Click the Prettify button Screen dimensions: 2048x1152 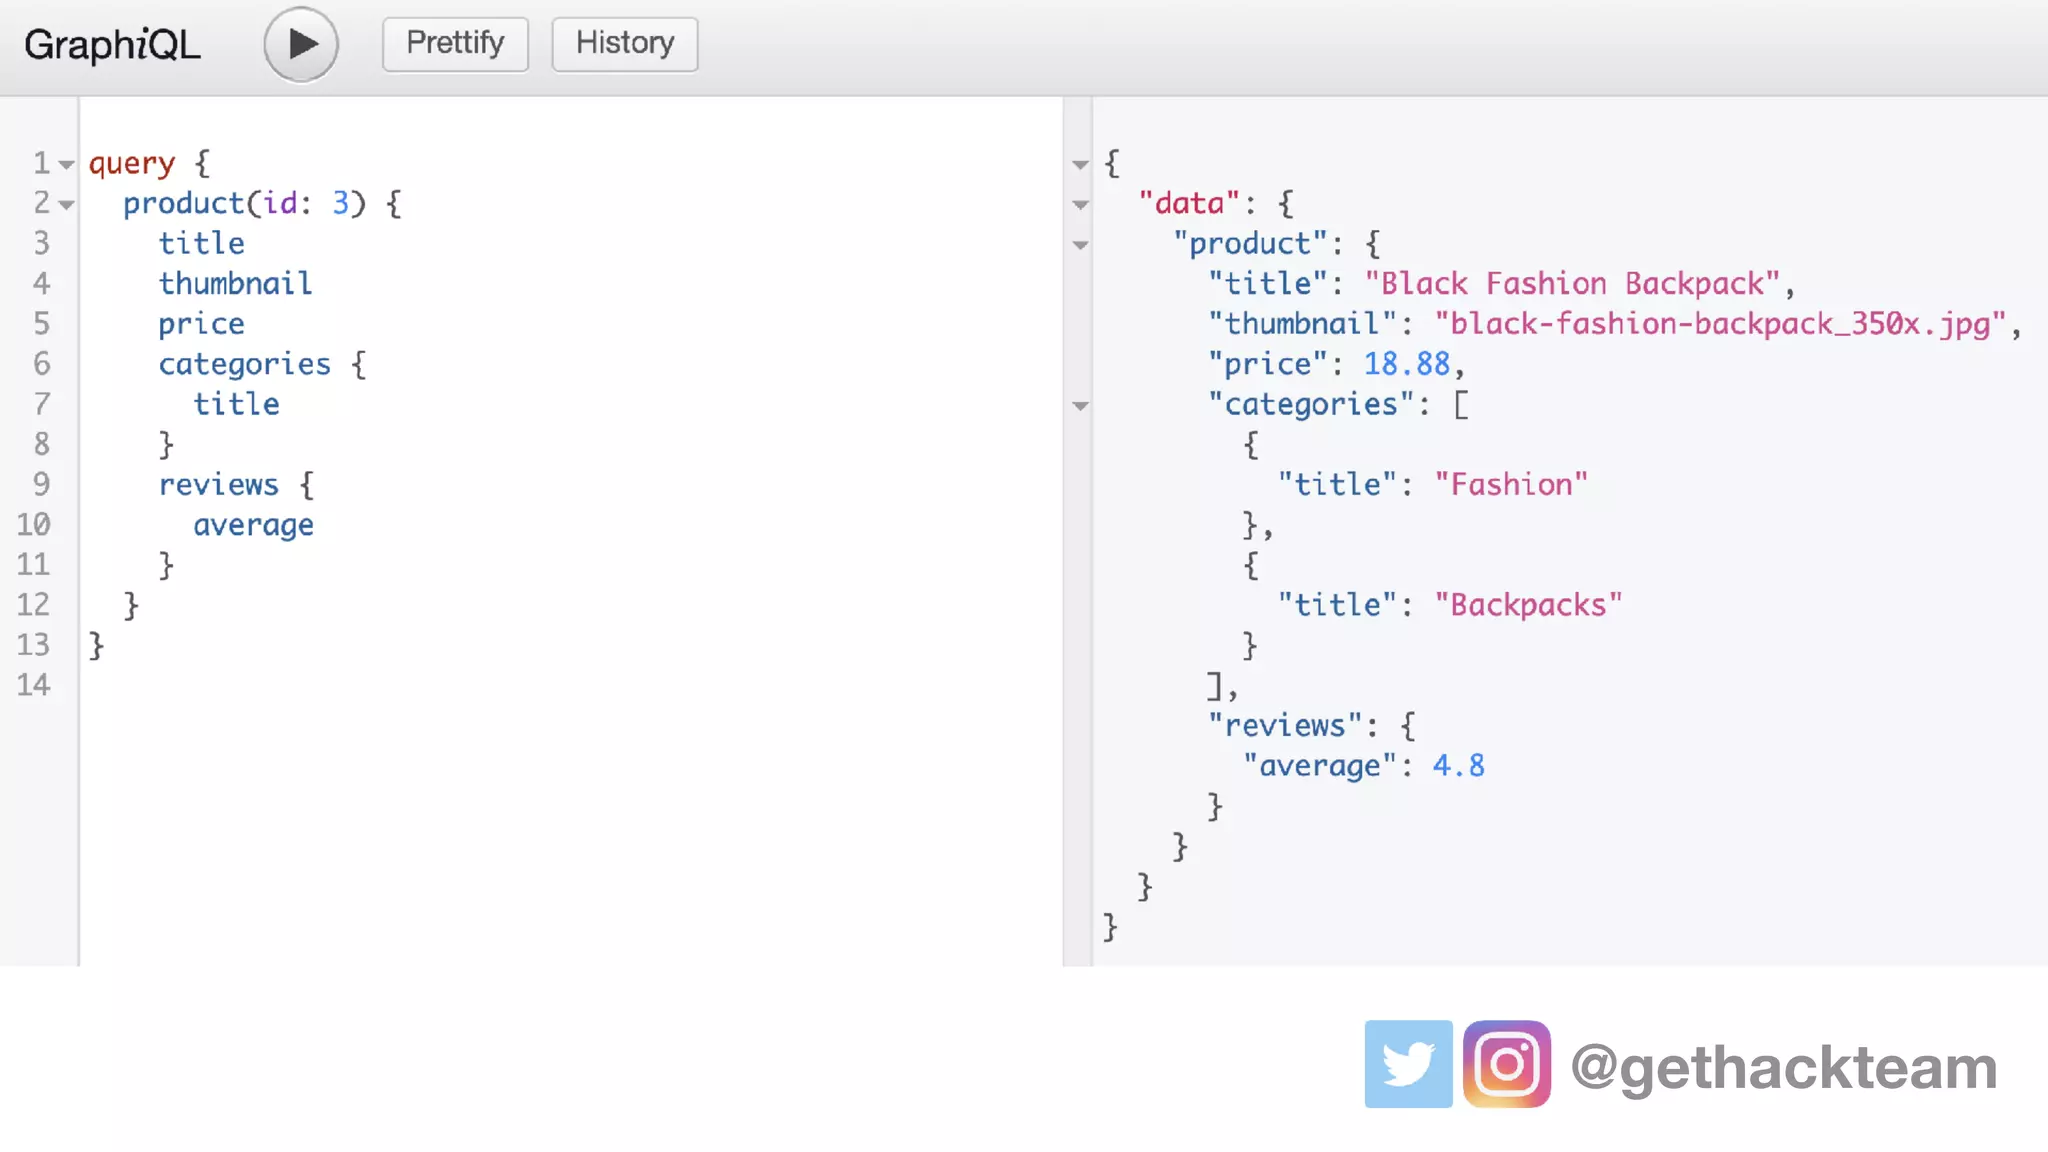(x=455, y=44)
